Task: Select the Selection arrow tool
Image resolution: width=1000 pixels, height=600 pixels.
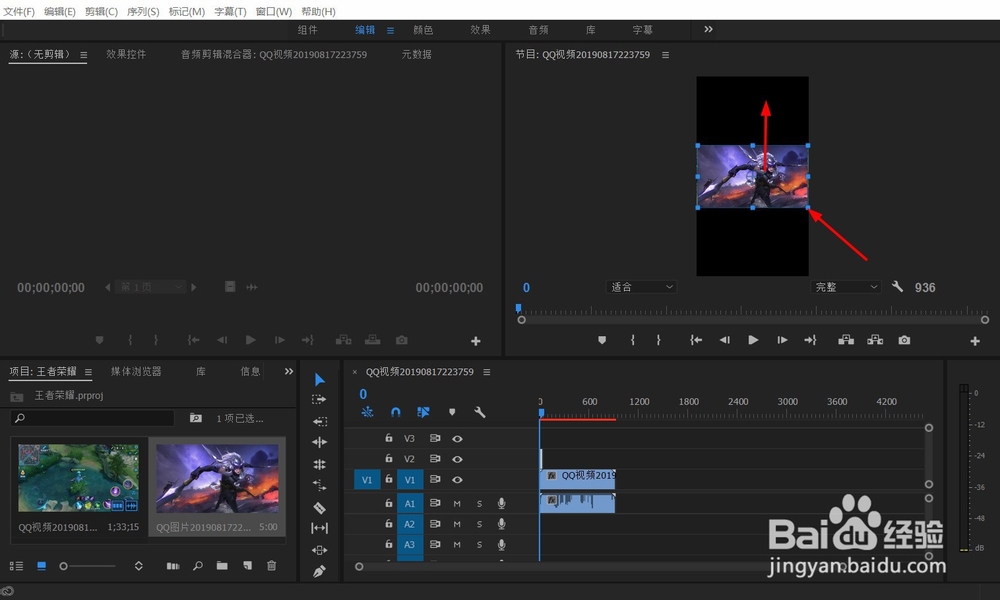Action: tap(320, 379)
